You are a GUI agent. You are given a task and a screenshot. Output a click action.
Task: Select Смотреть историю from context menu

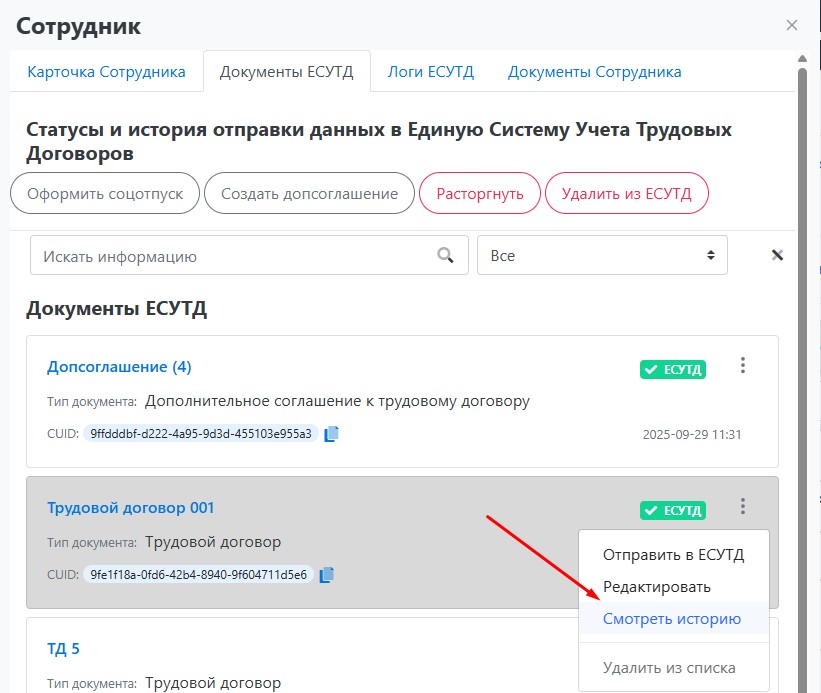672,619
